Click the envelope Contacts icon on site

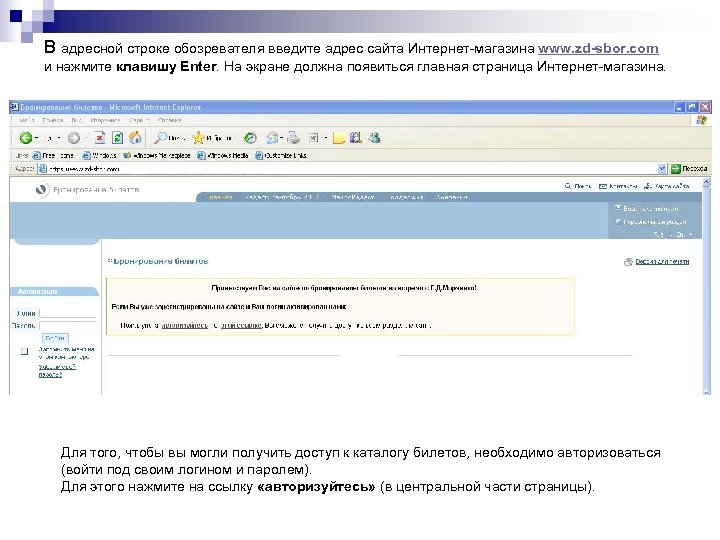(603, 186)
